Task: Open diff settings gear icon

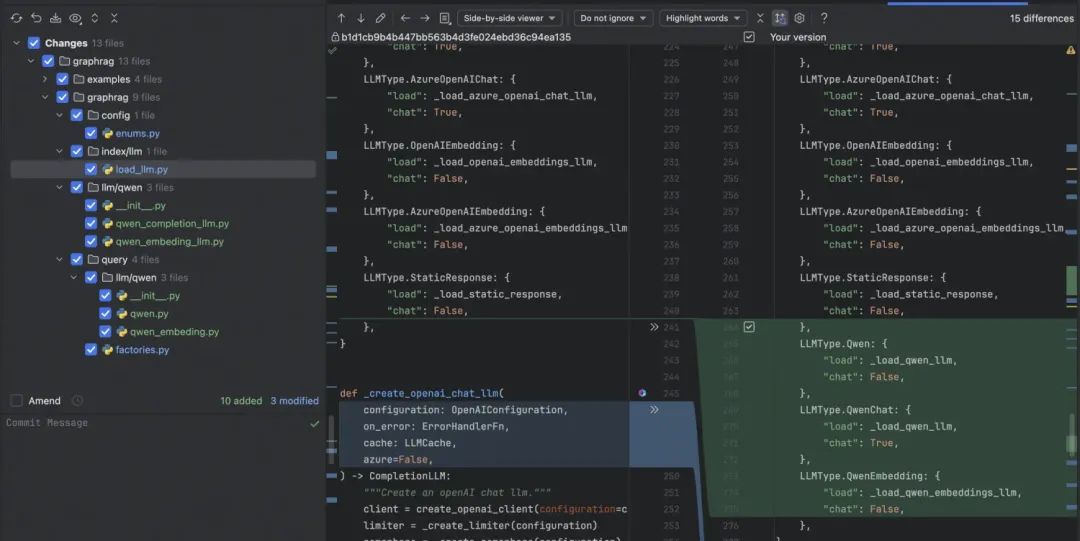Action: 799,18
